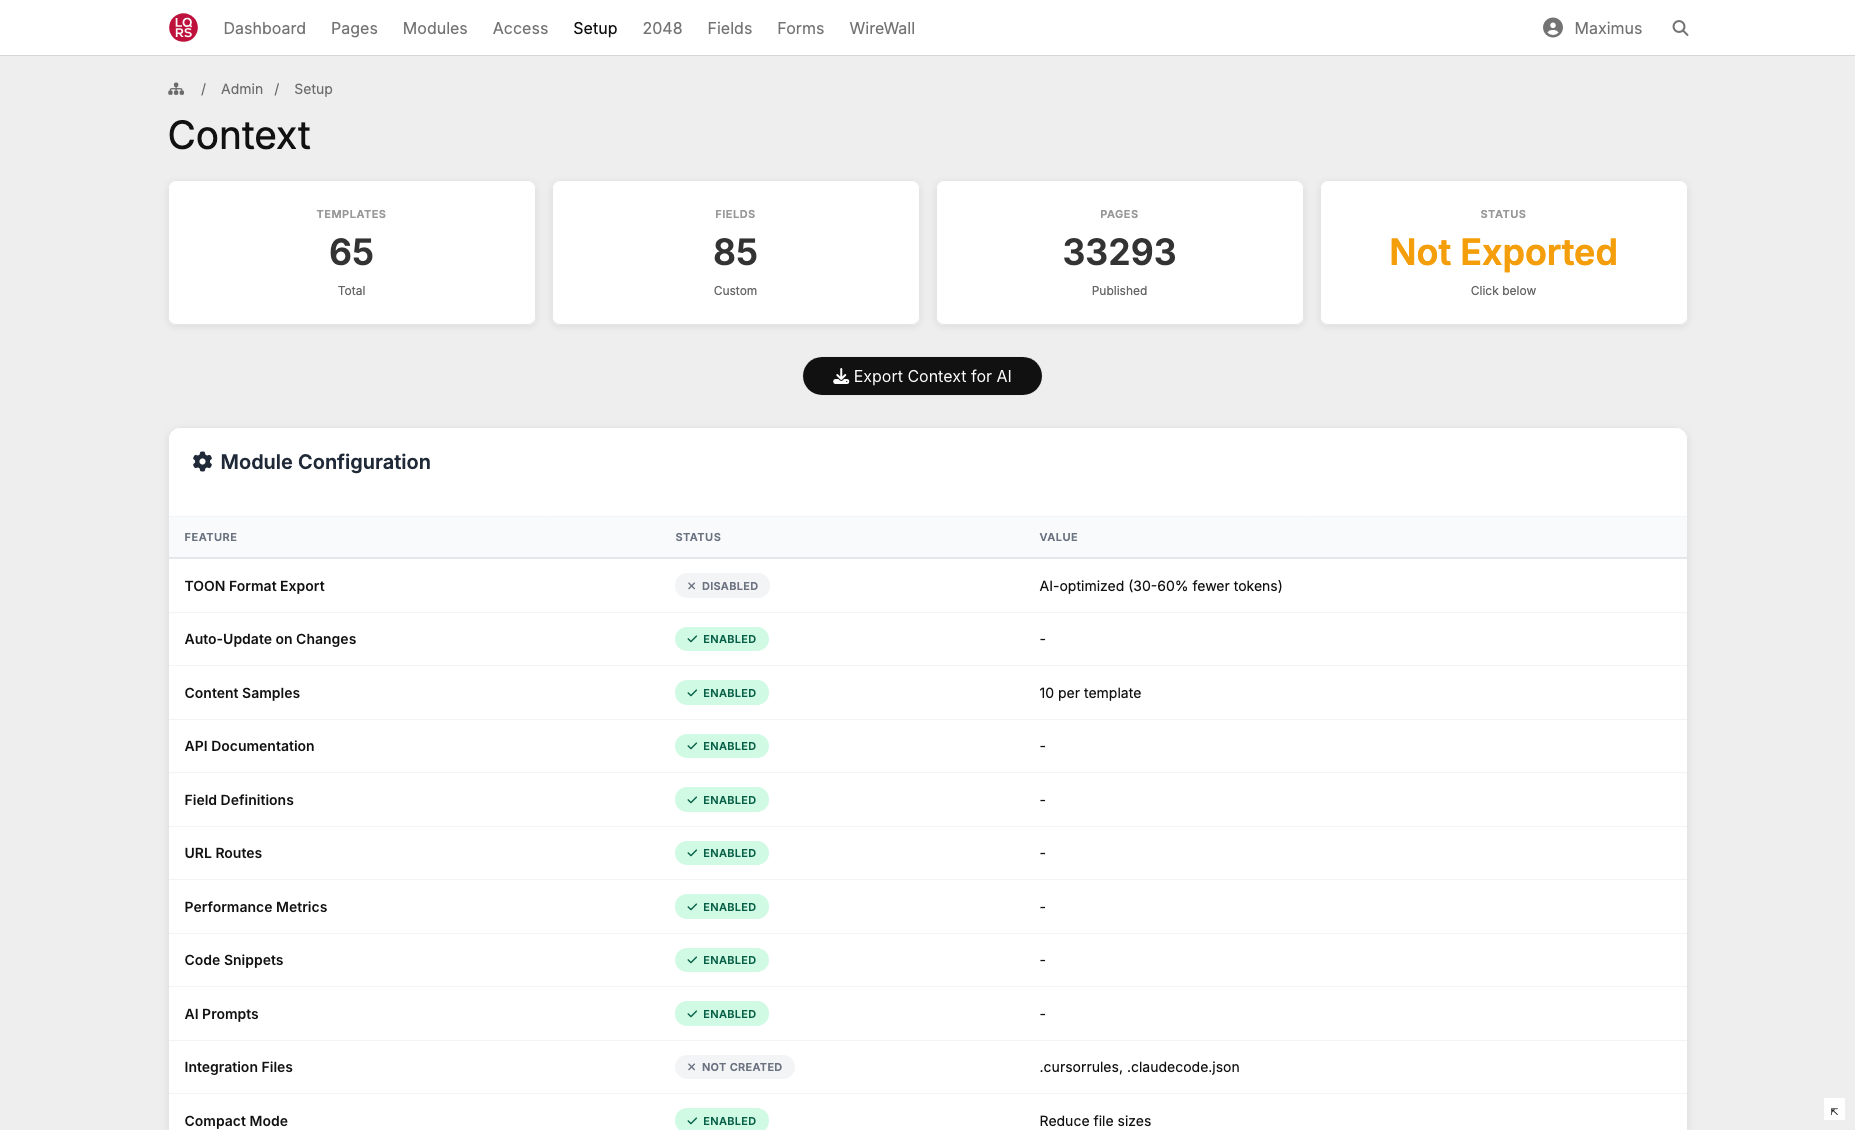
Task: Open the Pages menu
Action: pyautogui.click(x=354, y=28)
